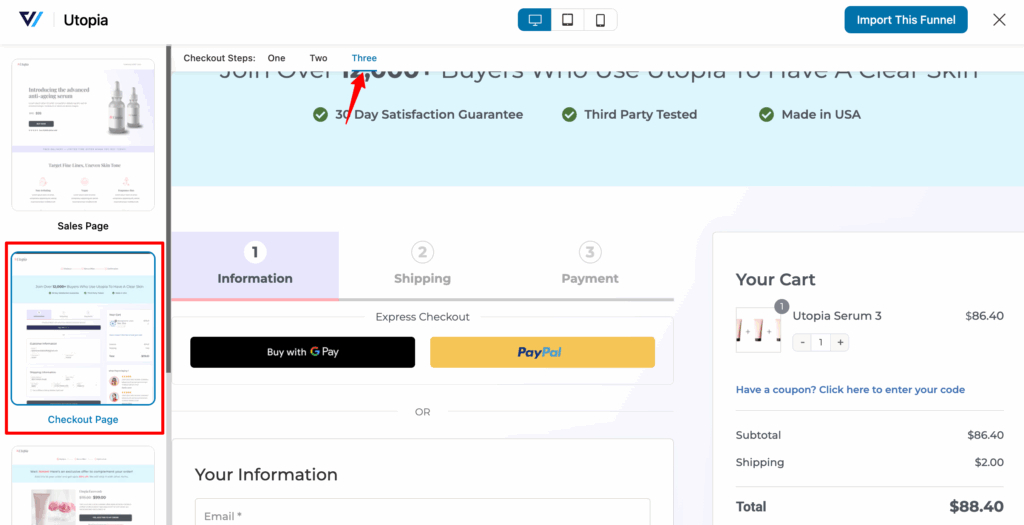Click the Sales Page label

click(83, 226)
